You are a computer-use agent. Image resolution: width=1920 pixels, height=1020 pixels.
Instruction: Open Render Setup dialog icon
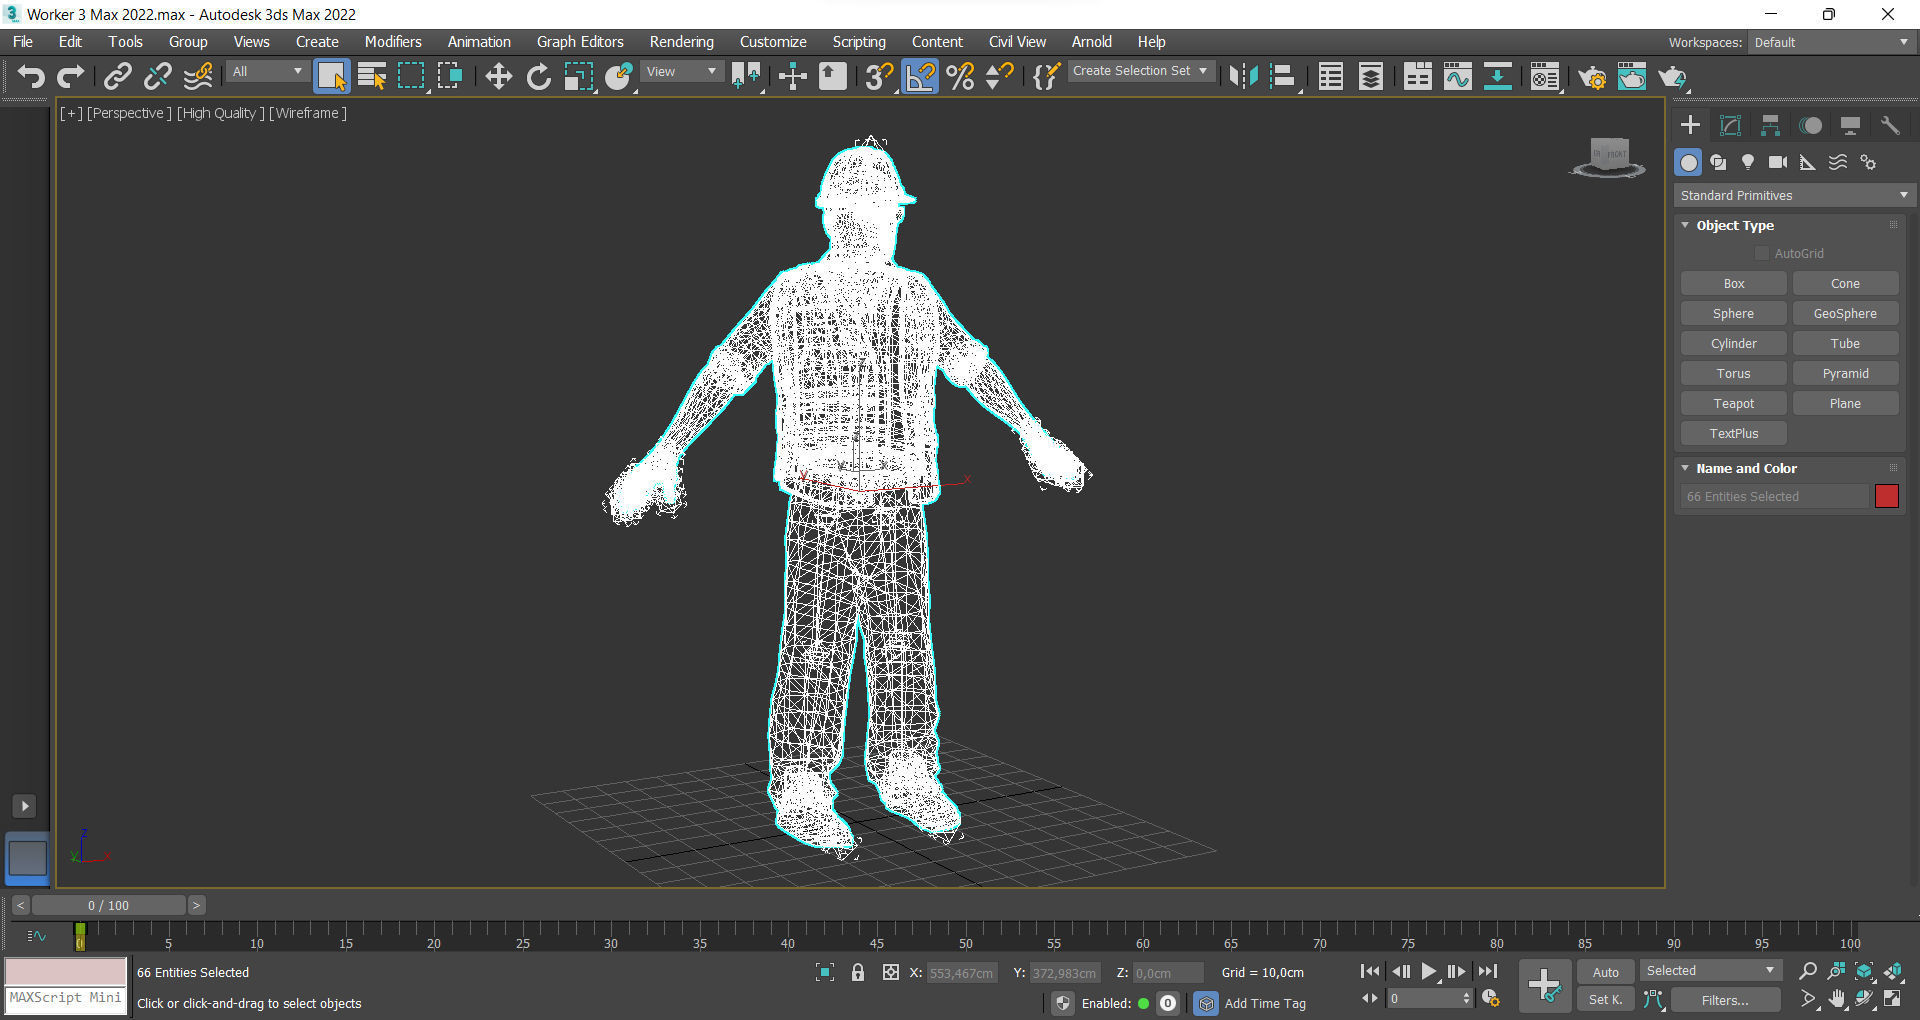pos(1592,77)
